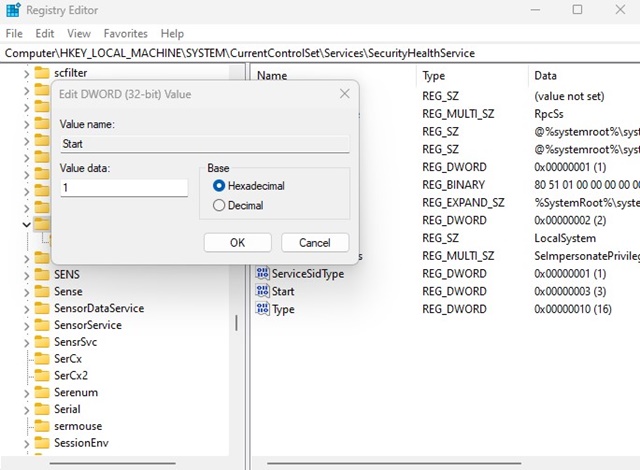The image size is (640, 470).
Task: Click the values pane horizontal scrollbar
Action: click(x=394, y=463)
